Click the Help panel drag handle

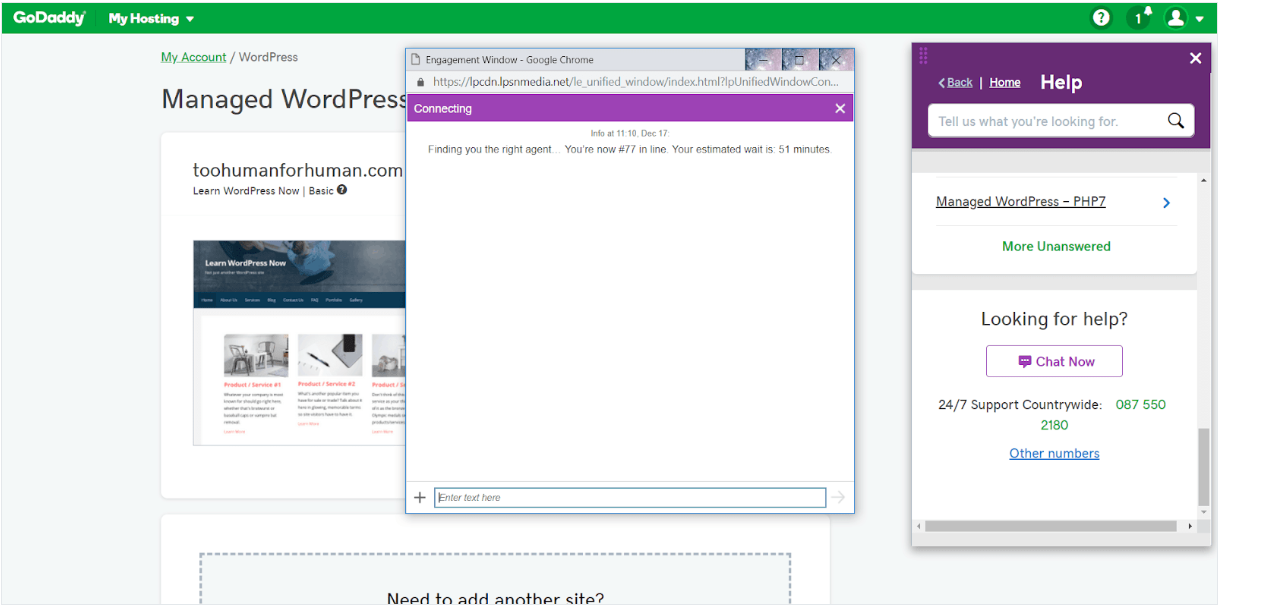(923, 56)
